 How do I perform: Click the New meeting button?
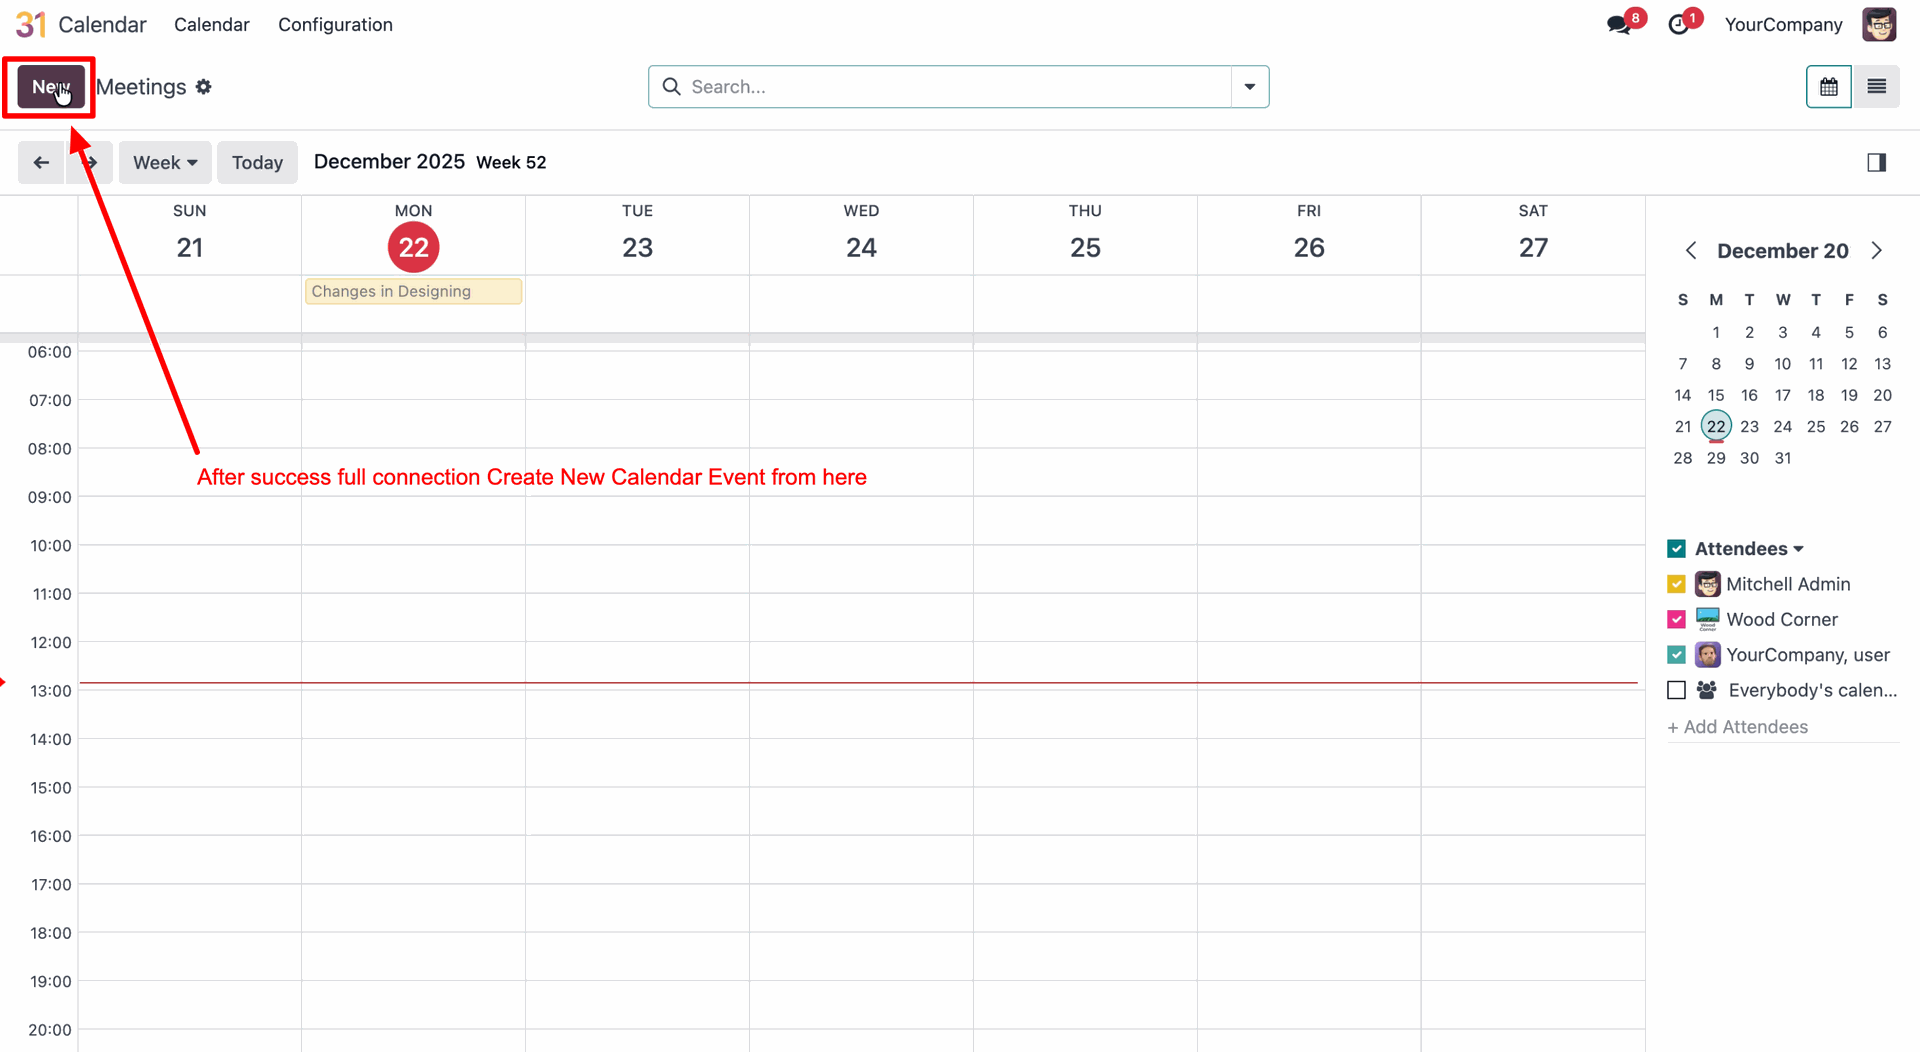pos(50,87)
